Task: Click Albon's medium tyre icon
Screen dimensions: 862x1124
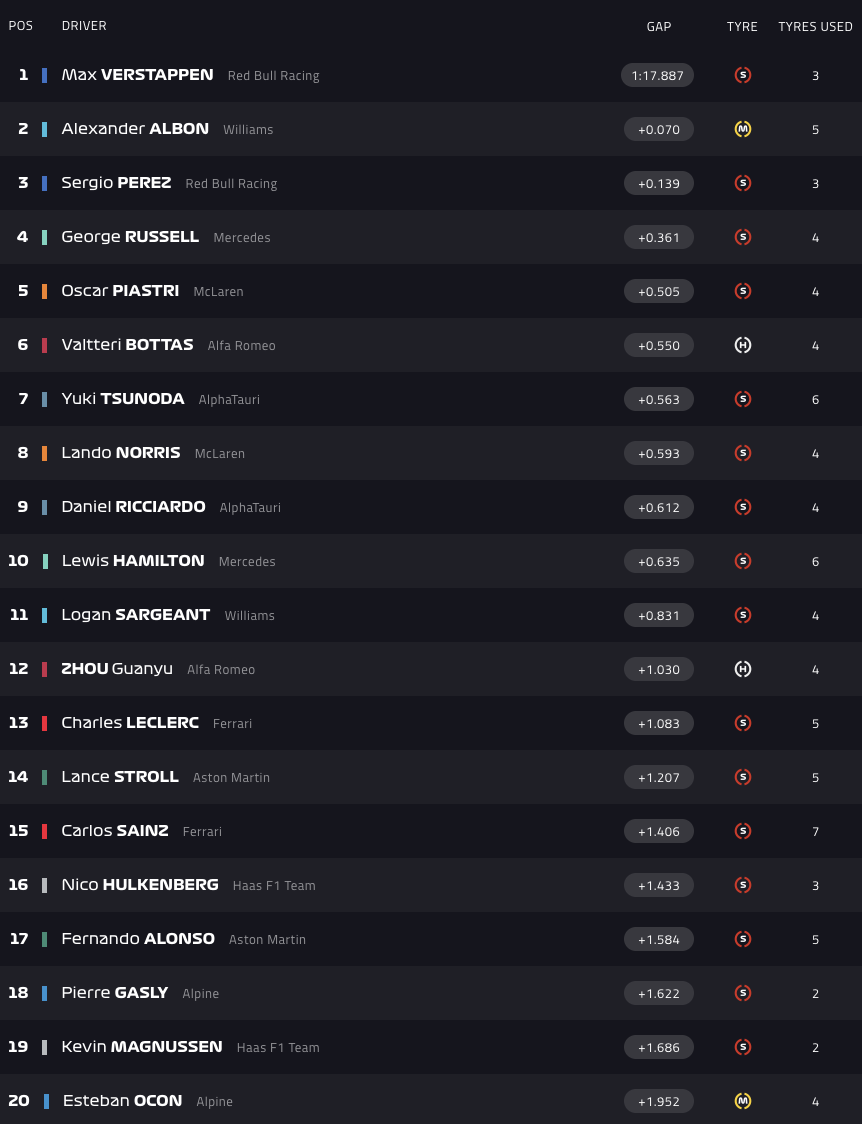Action: pos(742,129)
